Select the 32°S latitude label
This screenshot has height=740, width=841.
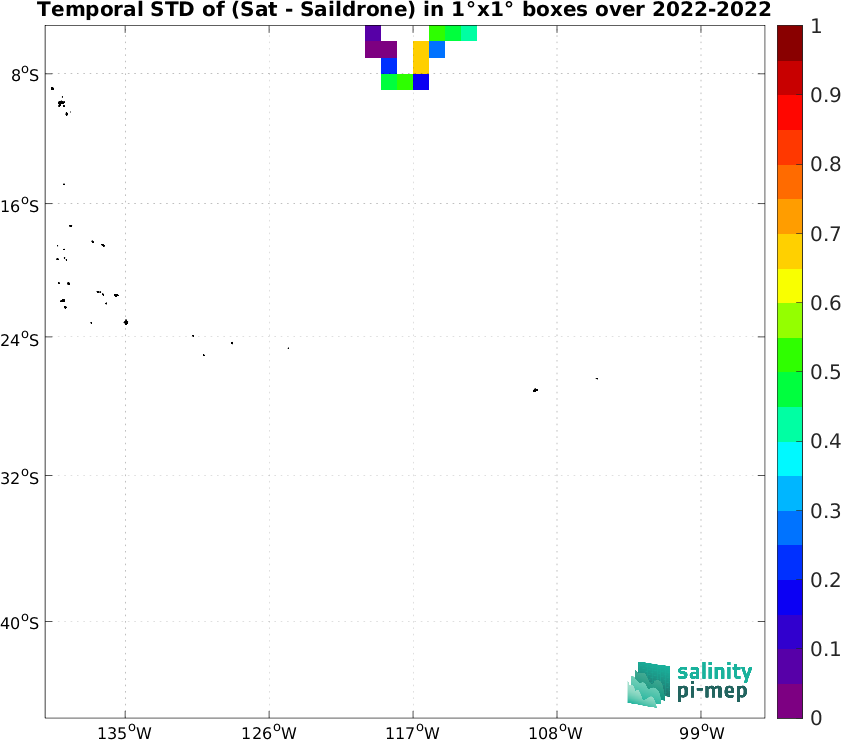[20, 477]
